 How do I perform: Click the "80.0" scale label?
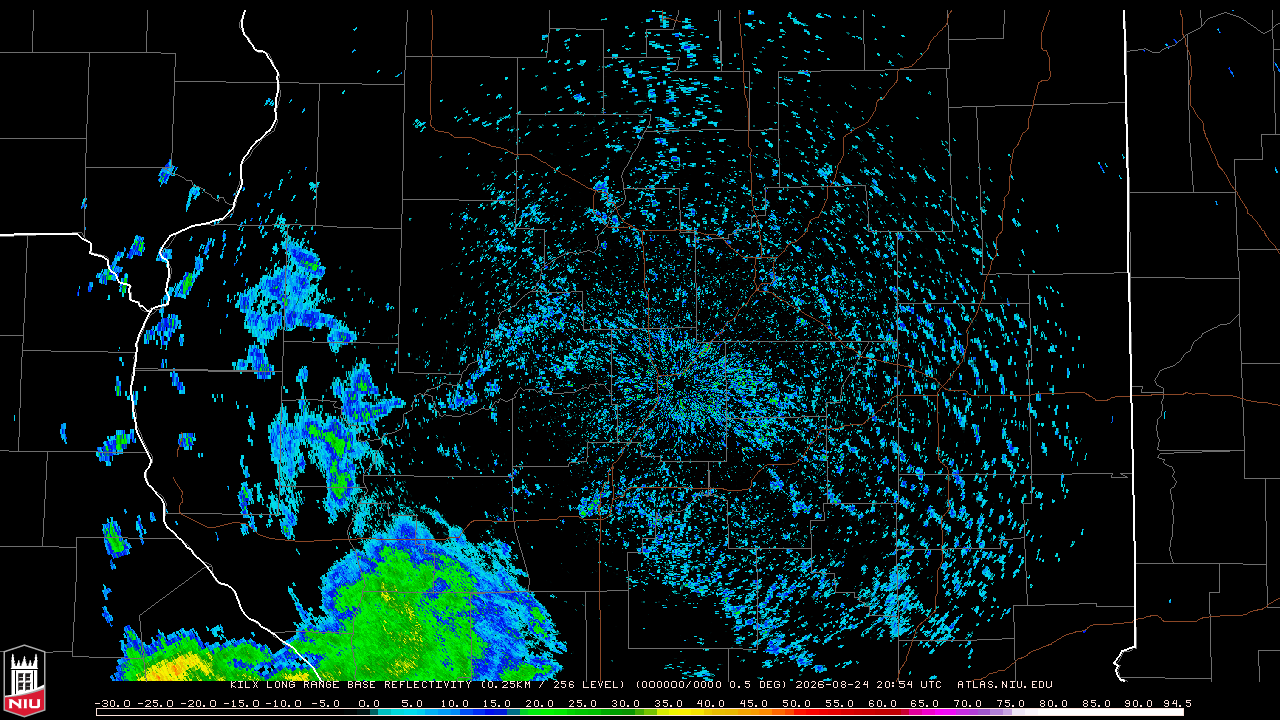[x=1053, y=703]
